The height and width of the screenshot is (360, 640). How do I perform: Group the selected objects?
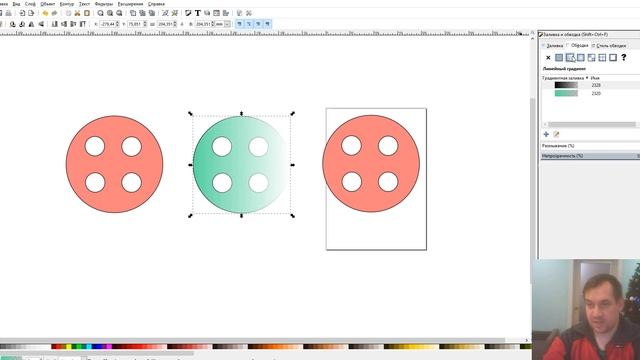click(165, 13)
